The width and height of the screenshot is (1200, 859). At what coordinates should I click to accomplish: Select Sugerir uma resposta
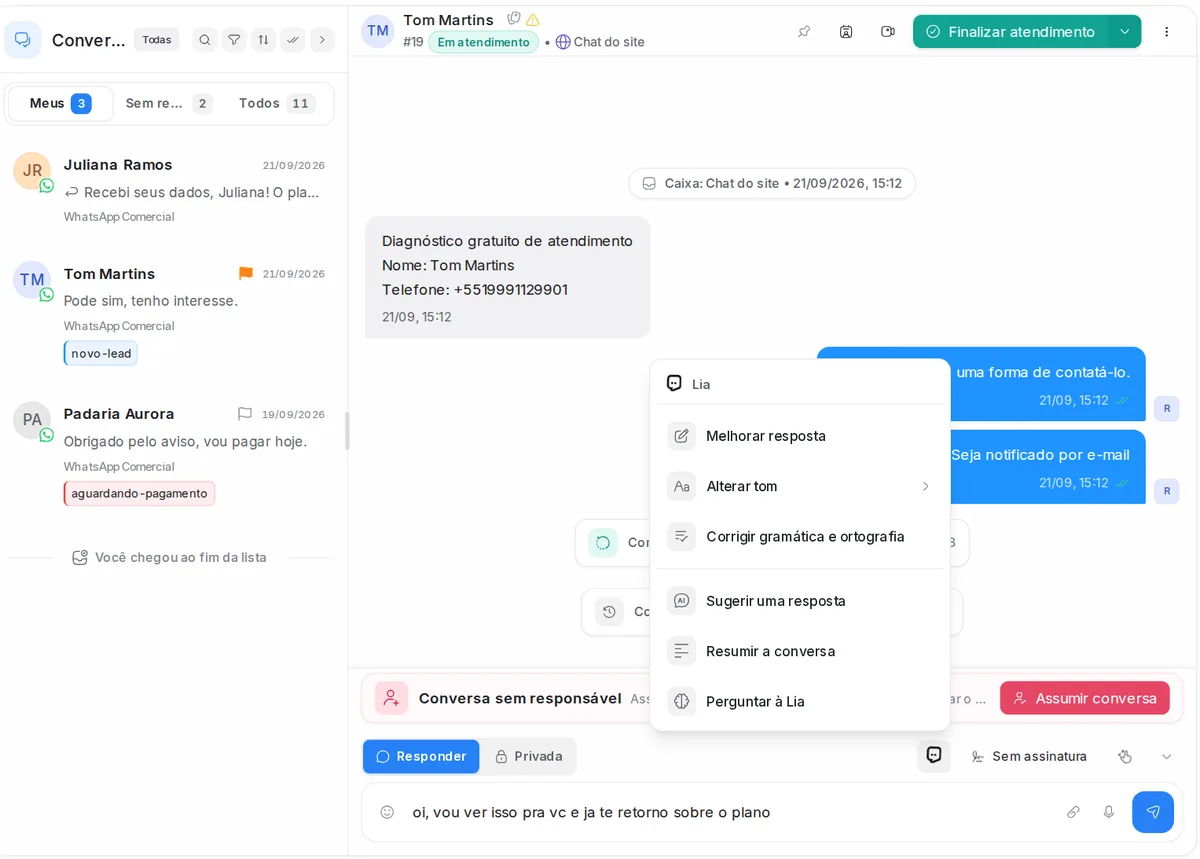[x=800, y=601]
